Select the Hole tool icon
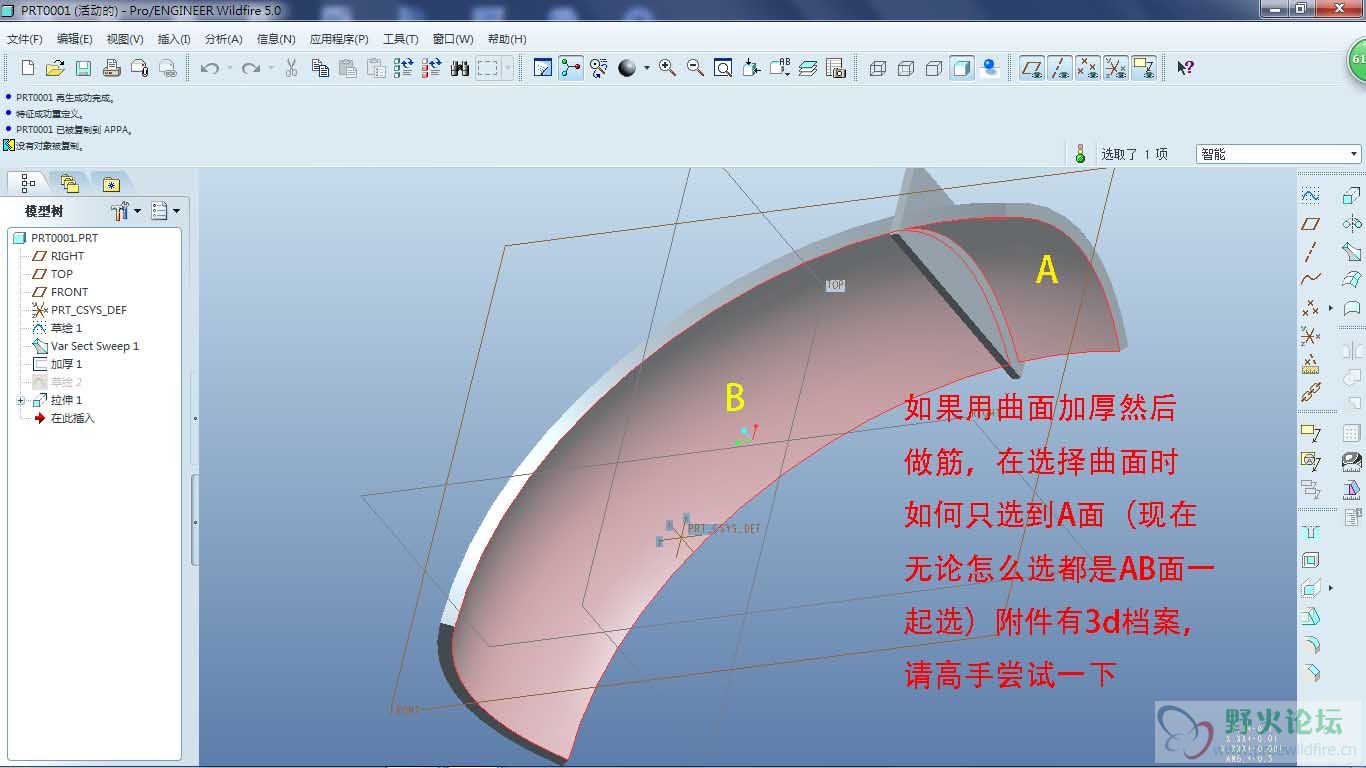 [1311, 532]
